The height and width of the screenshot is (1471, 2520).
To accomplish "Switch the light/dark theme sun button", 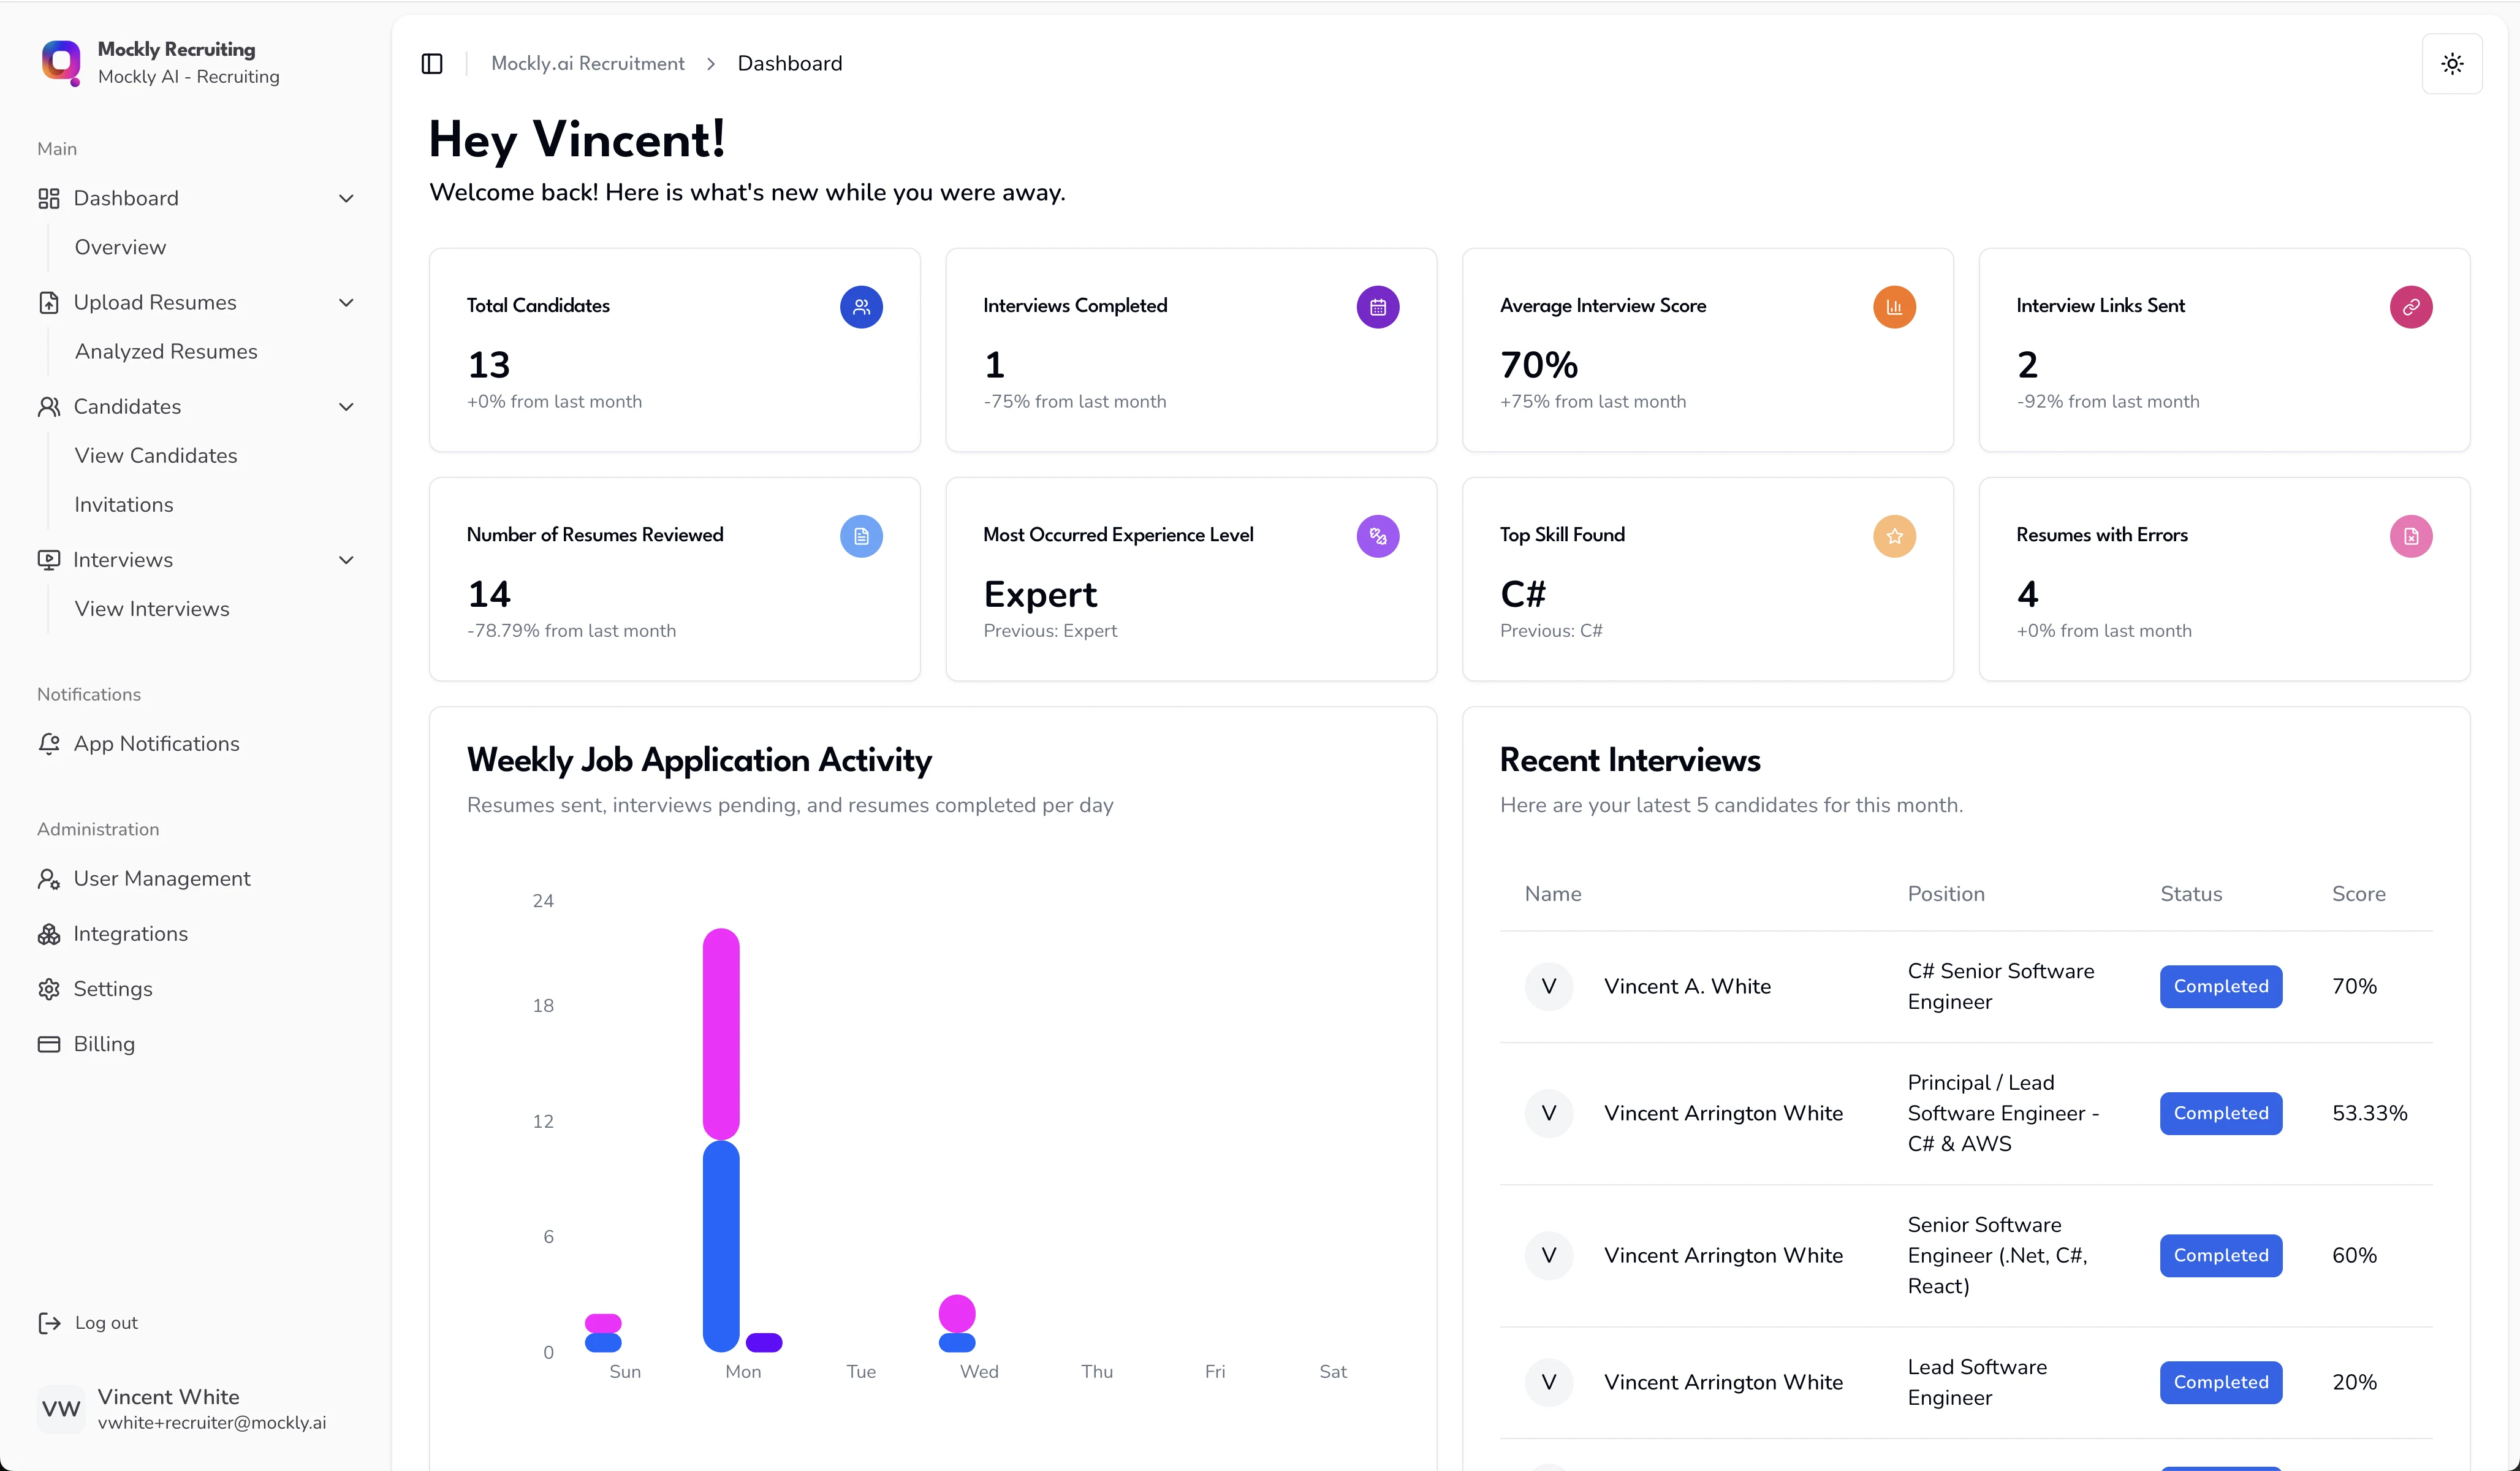I will point(2452,64).
